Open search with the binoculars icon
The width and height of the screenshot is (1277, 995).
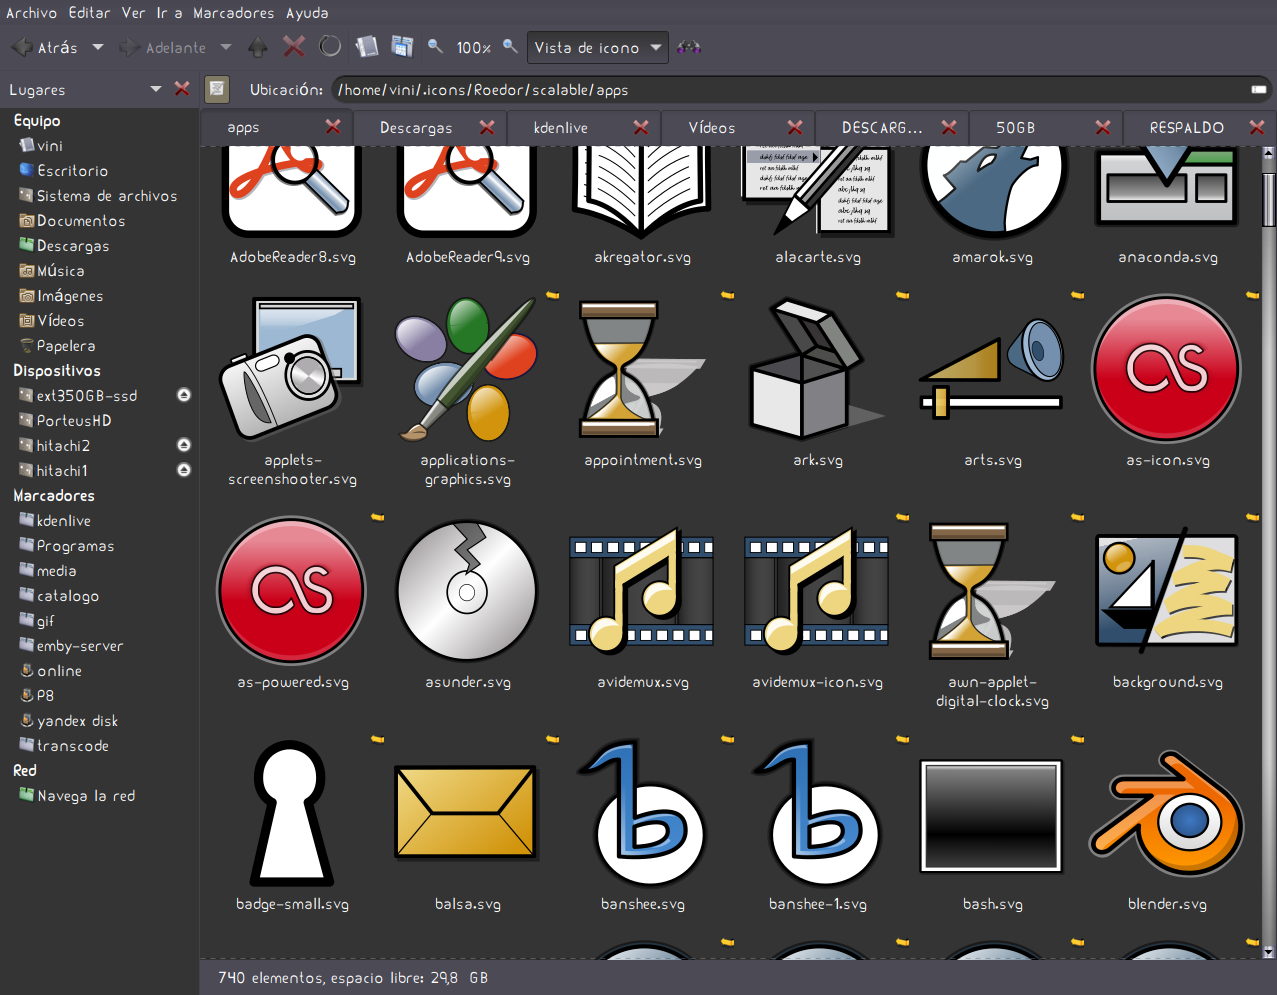(689, 47)
